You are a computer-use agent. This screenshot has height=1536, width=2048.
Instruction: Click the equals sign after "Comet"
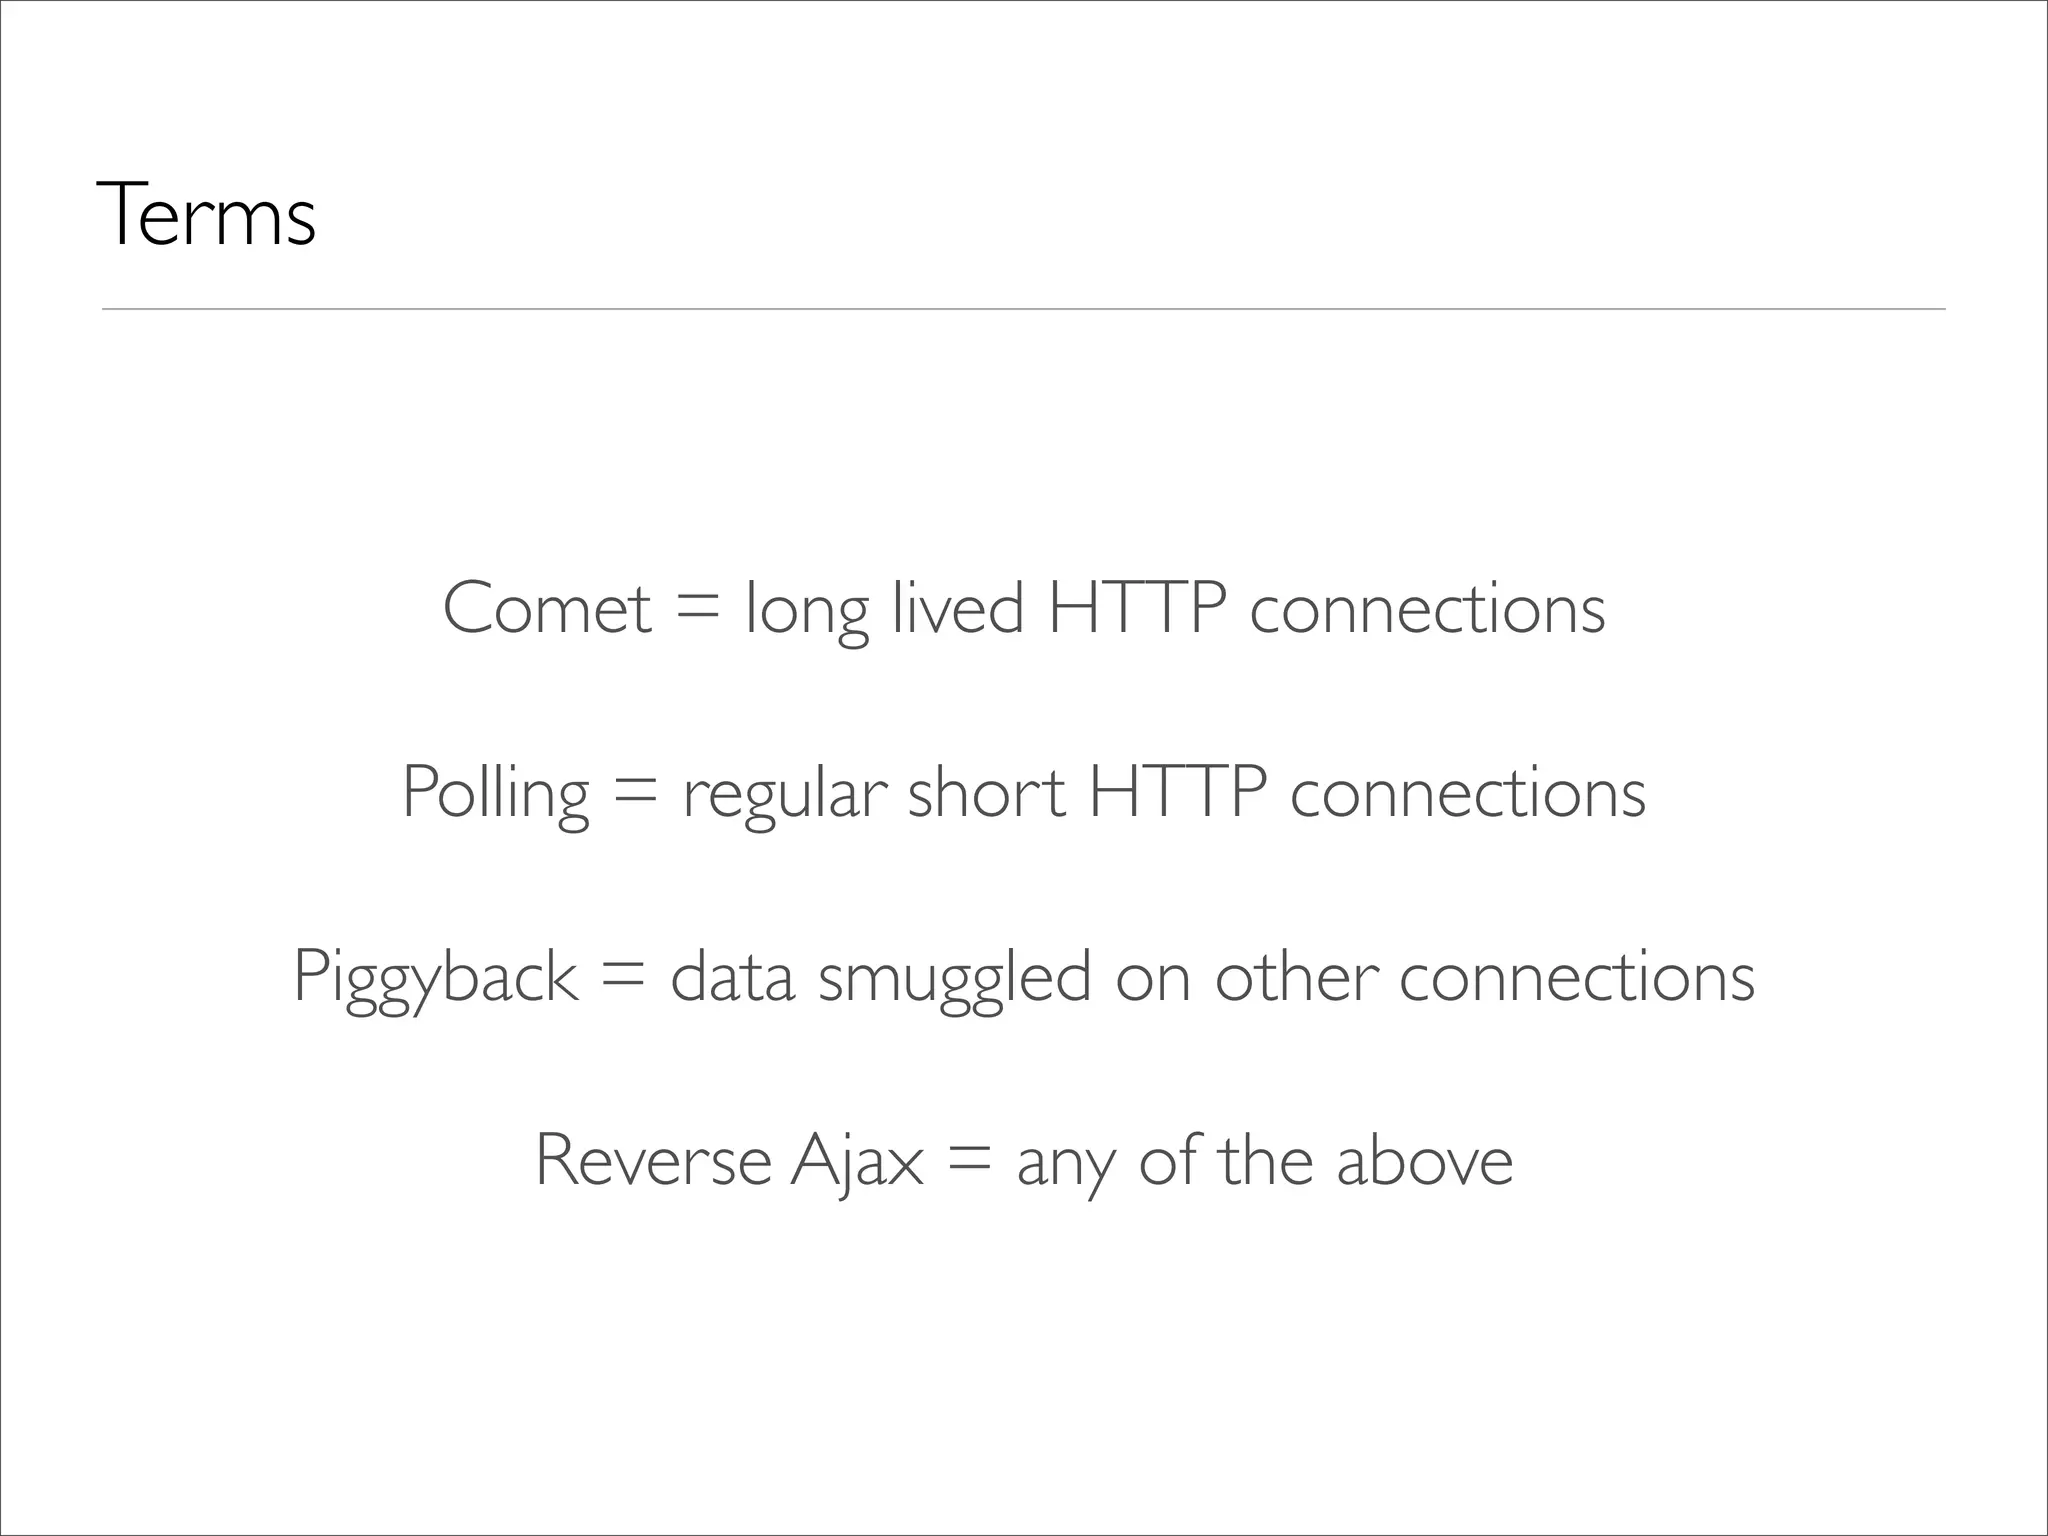point(698,610)
